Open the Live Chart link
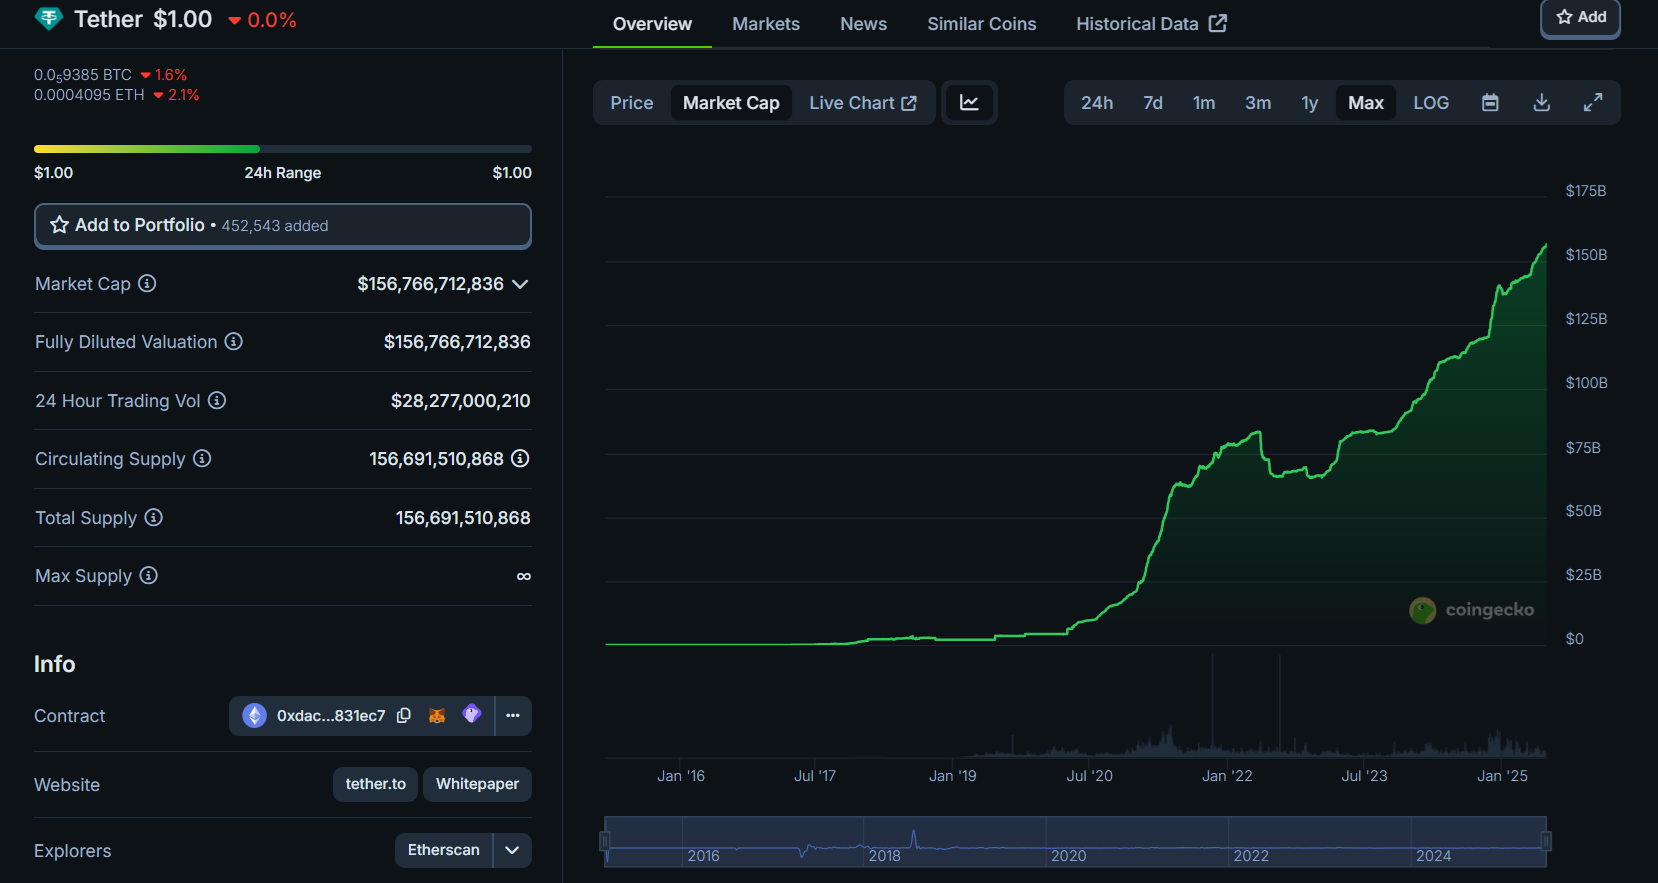Image resolution: width=1658 pixels, height=883 pixels. 863,103
